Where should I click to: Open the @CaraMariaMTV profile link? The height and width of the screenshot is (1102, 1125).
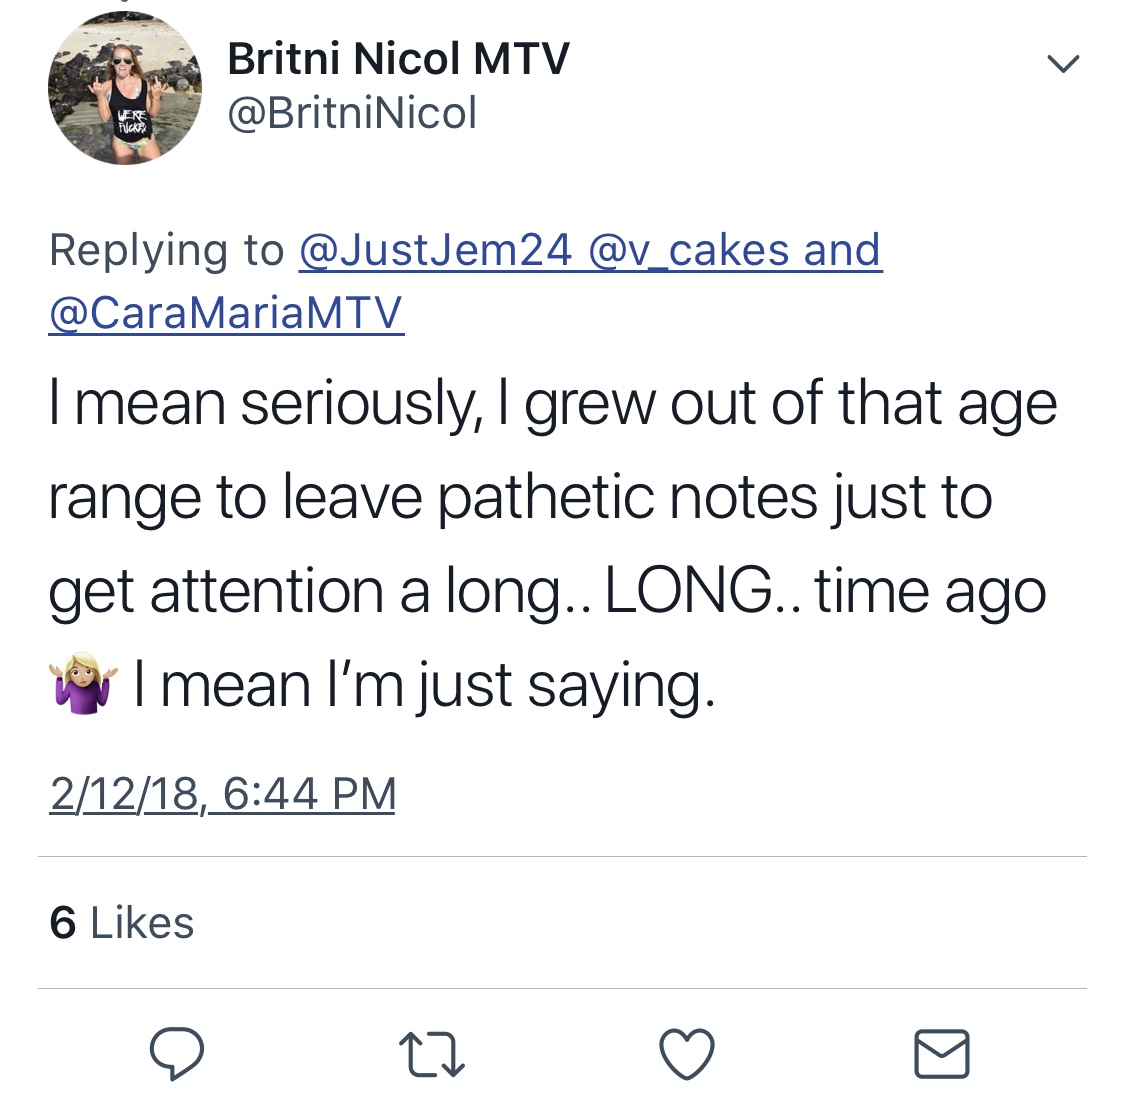[x=226, y=313]
